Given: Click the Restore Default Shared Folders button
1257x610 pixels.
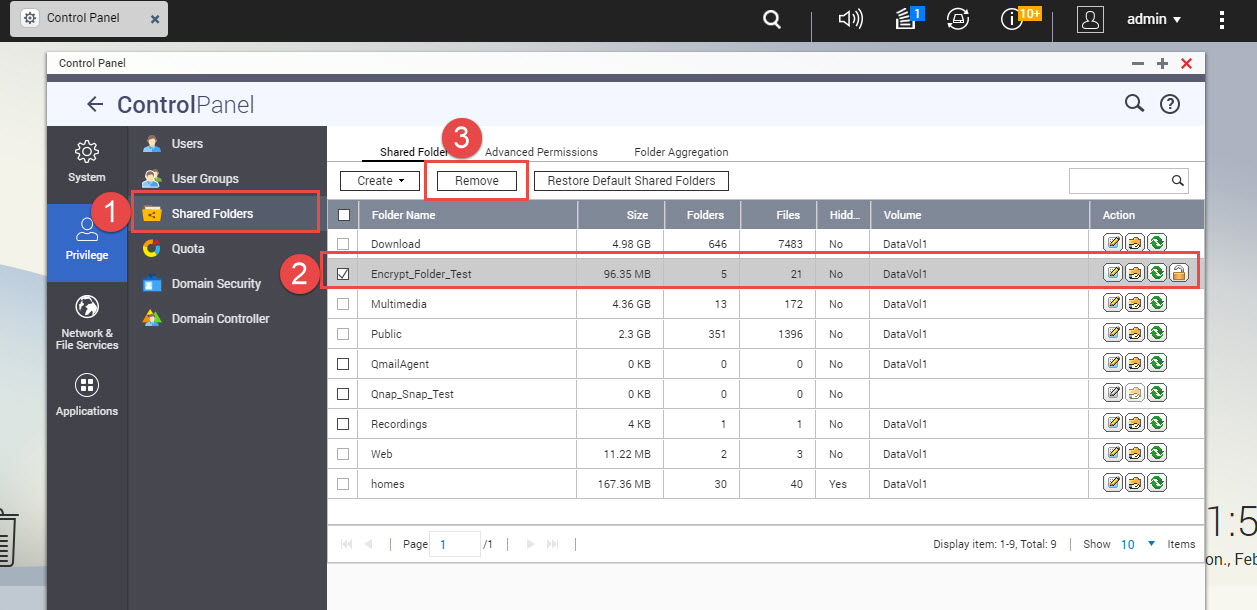Looking at the screenshot, I should click(x=631, y=181).
